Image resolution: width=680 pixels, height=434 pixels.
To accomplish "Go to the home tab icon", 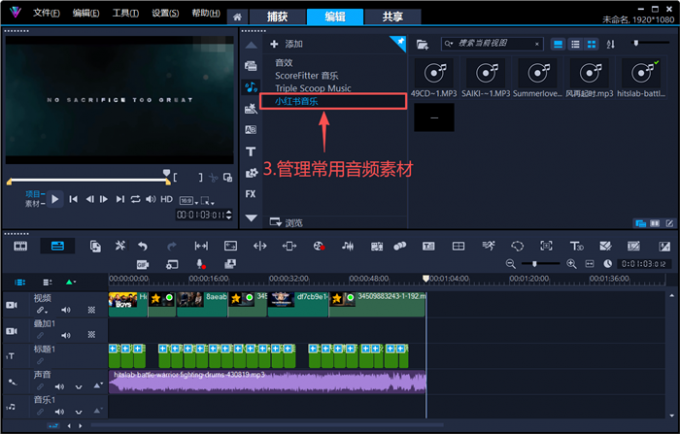I will click(237, 17).
